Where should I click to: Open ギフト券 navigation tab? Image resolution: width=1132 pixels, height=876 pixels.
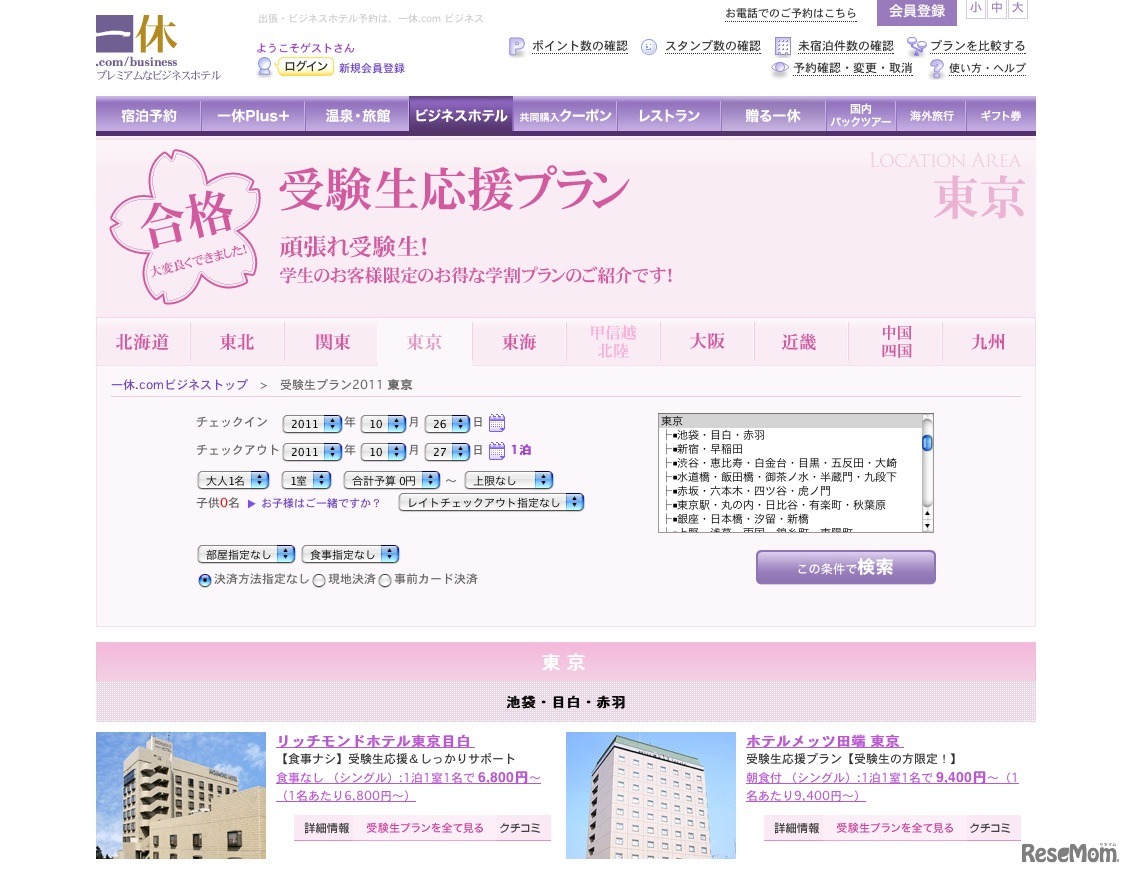click(1001, 116)
